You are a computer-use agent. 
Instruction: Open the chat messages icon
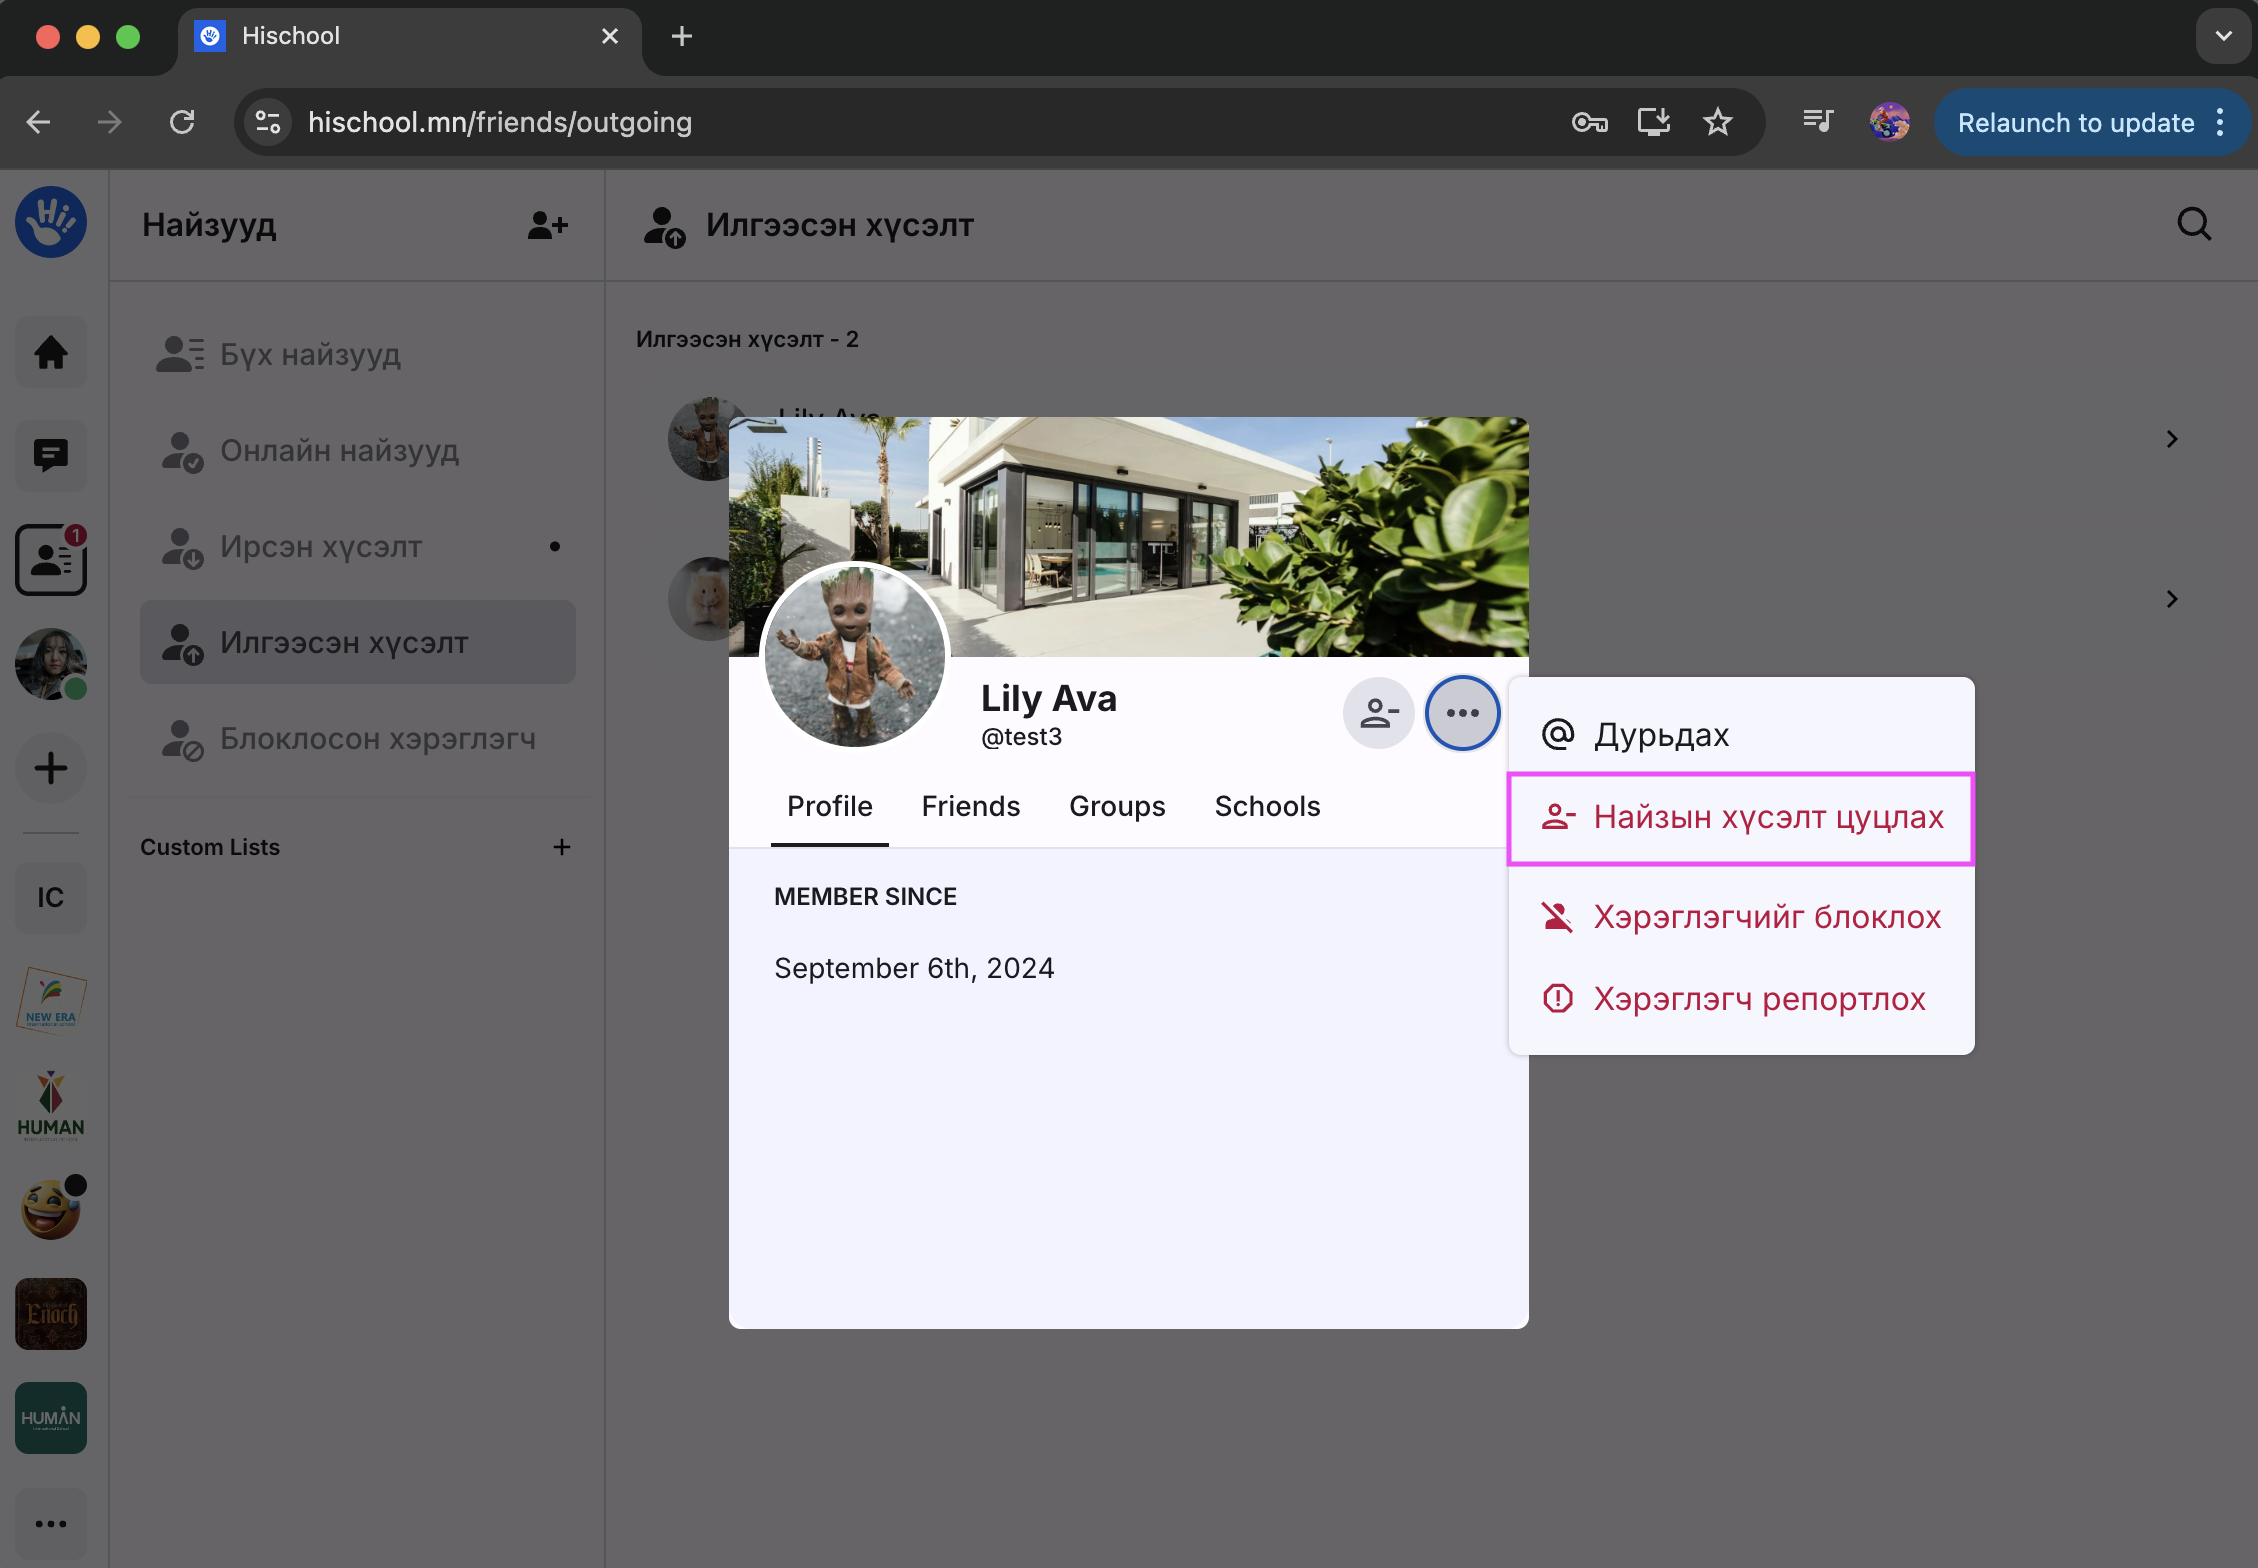point(51,456)
